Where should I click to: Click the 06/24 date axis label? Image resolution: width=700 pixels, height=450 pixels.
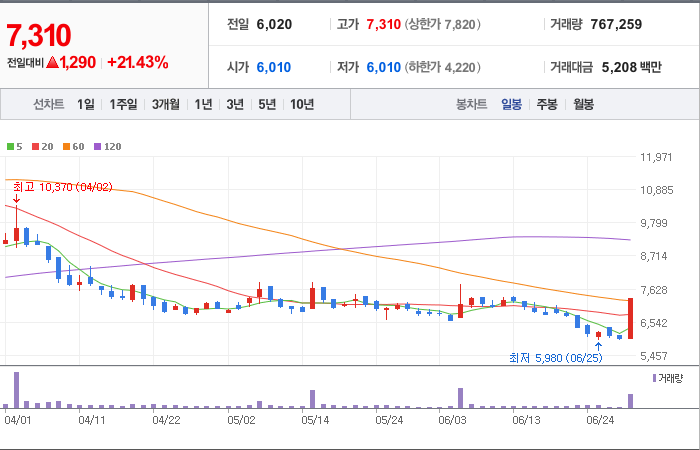[x=600, y=421]
